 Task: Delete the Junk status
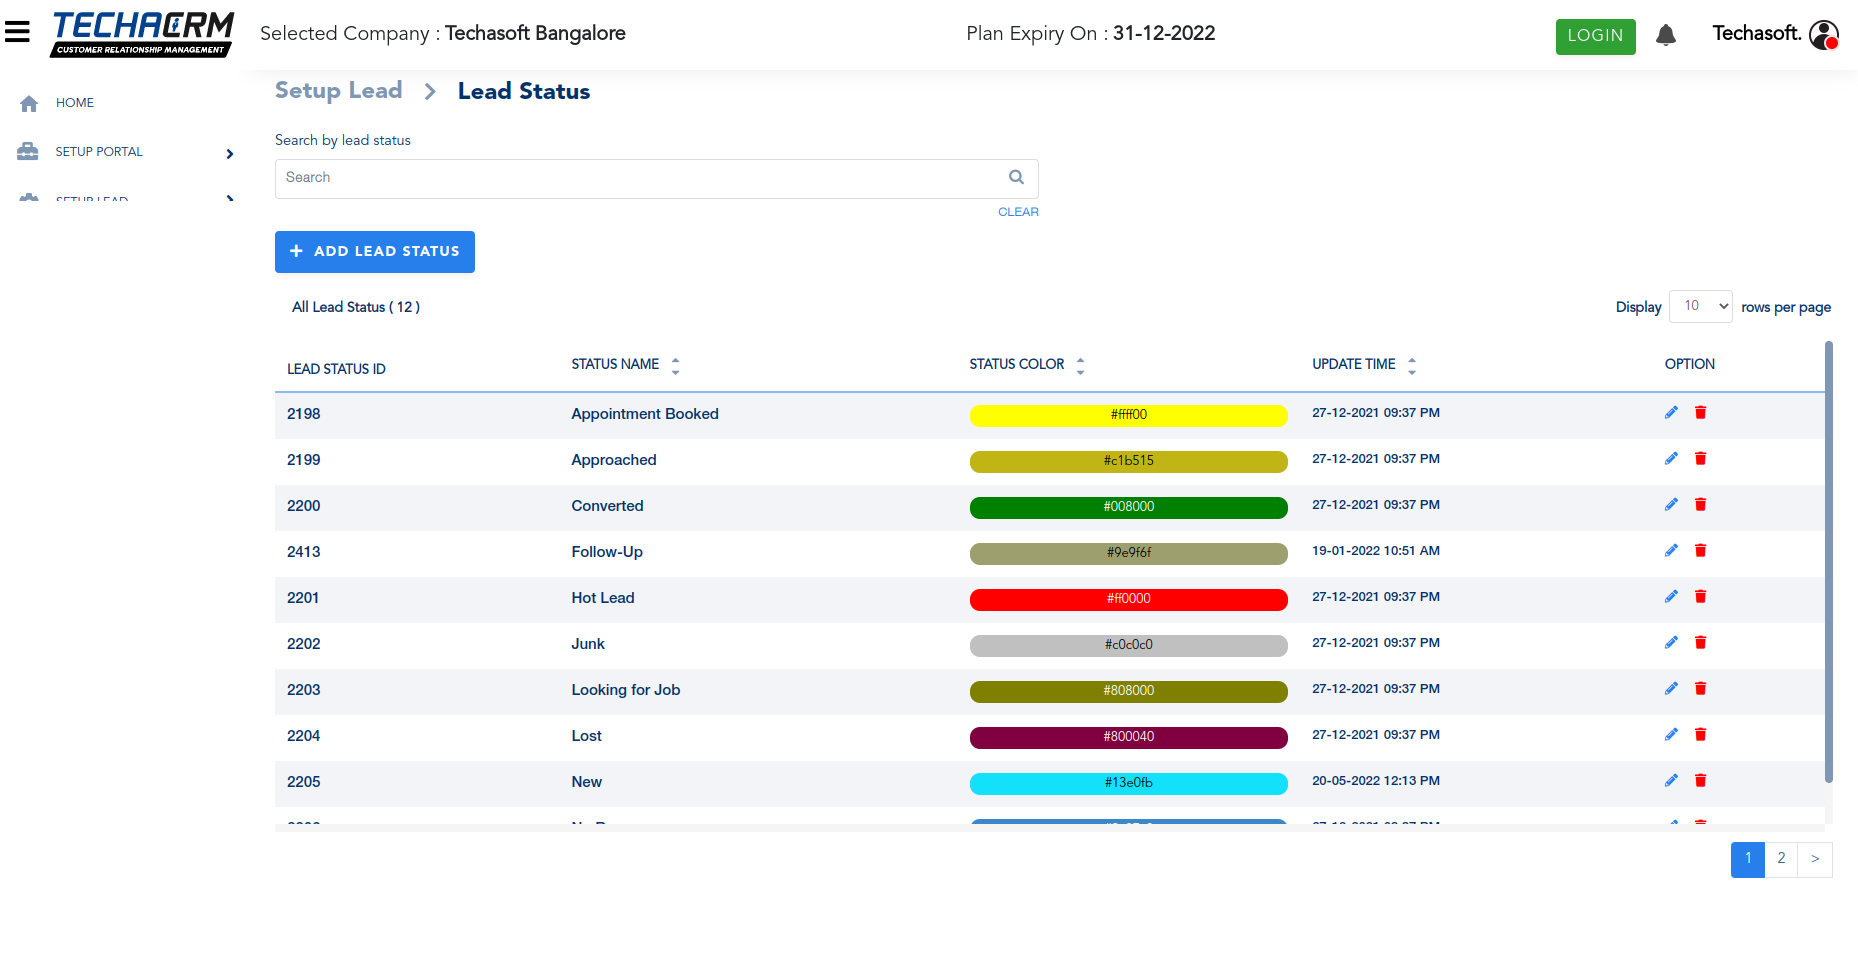pos(1700,643)
